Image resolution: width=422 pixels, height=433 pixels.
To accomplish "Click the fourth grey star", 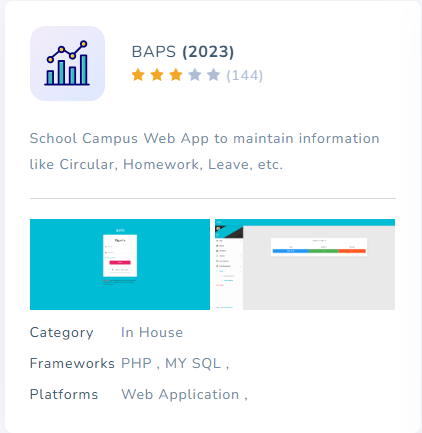I will 195,75.
